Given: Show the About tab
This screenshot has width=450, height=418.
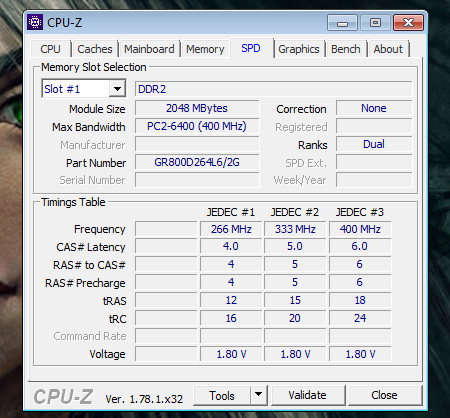Looking at the screenshot, I should pyautogui.click(x=388, y=49).
